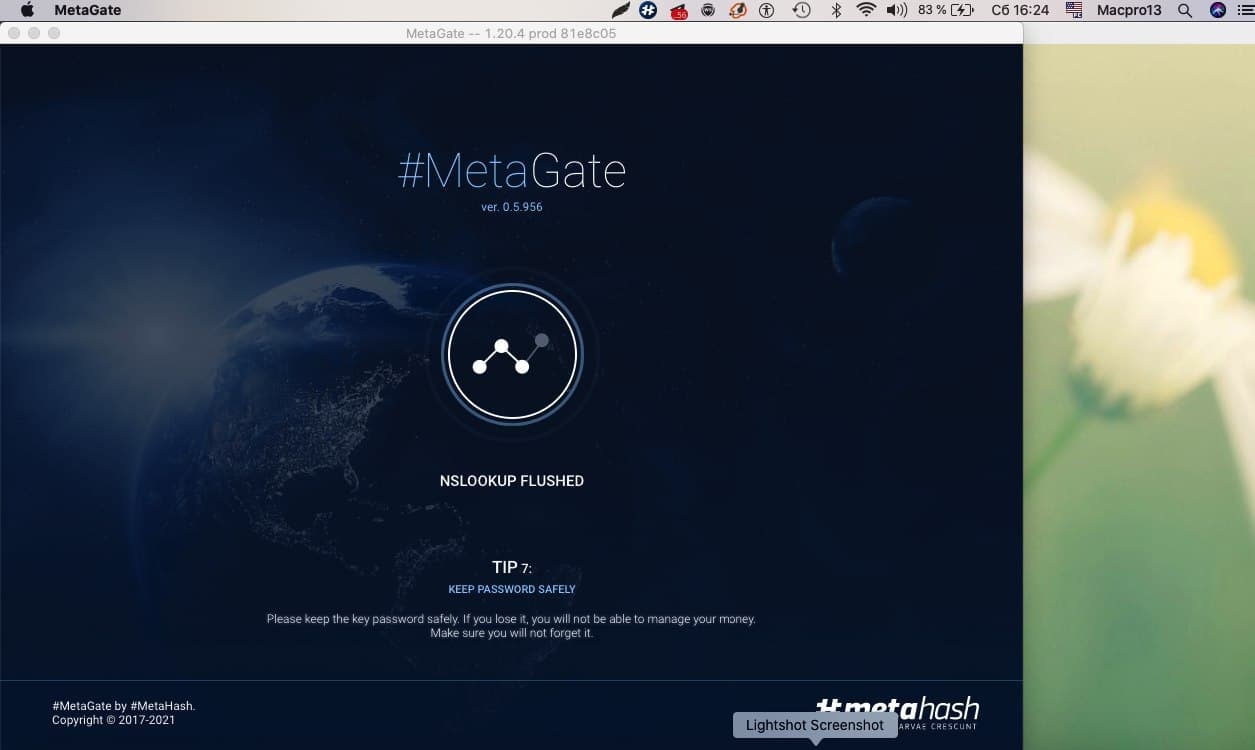Open battery status showing 83 %
Image resolution: width=1255 pixels, height=750 pixels.
[945, 10]
